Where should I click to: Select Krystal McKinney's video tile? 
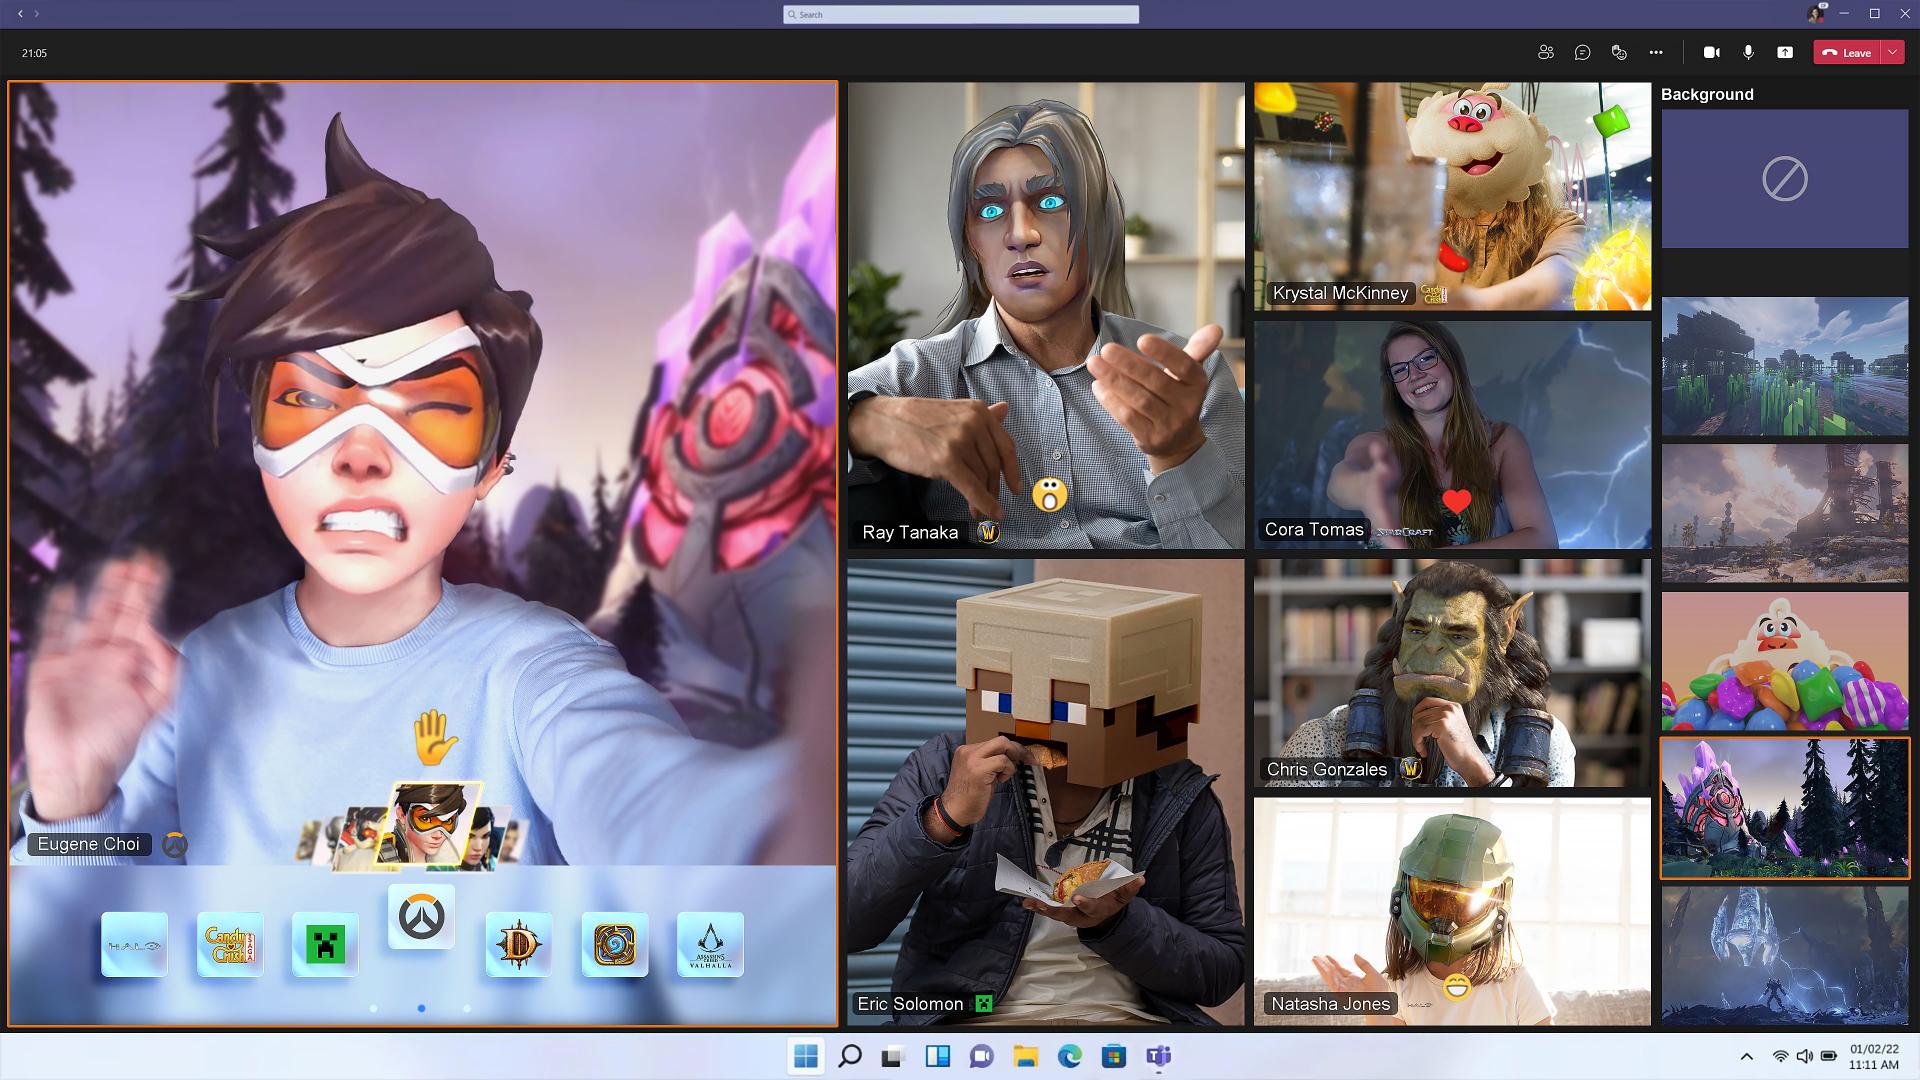(x=1452, y=196)
